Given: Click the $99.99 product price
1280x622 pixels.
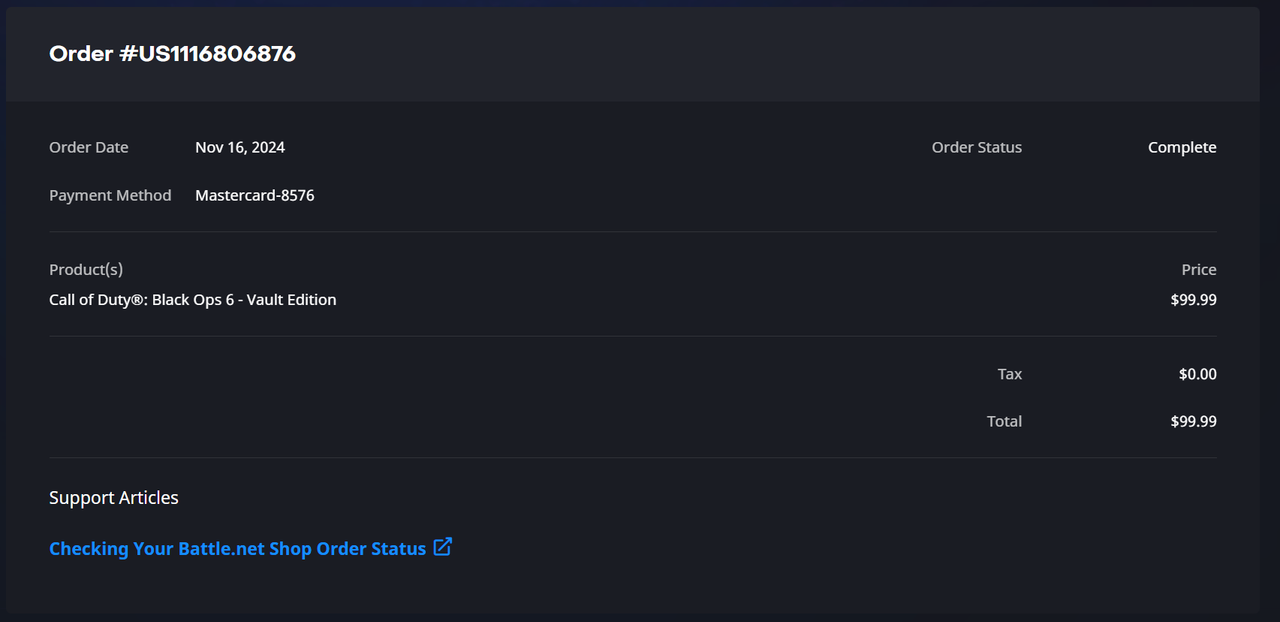Looking at the screenshot, I should (1194, 300).
